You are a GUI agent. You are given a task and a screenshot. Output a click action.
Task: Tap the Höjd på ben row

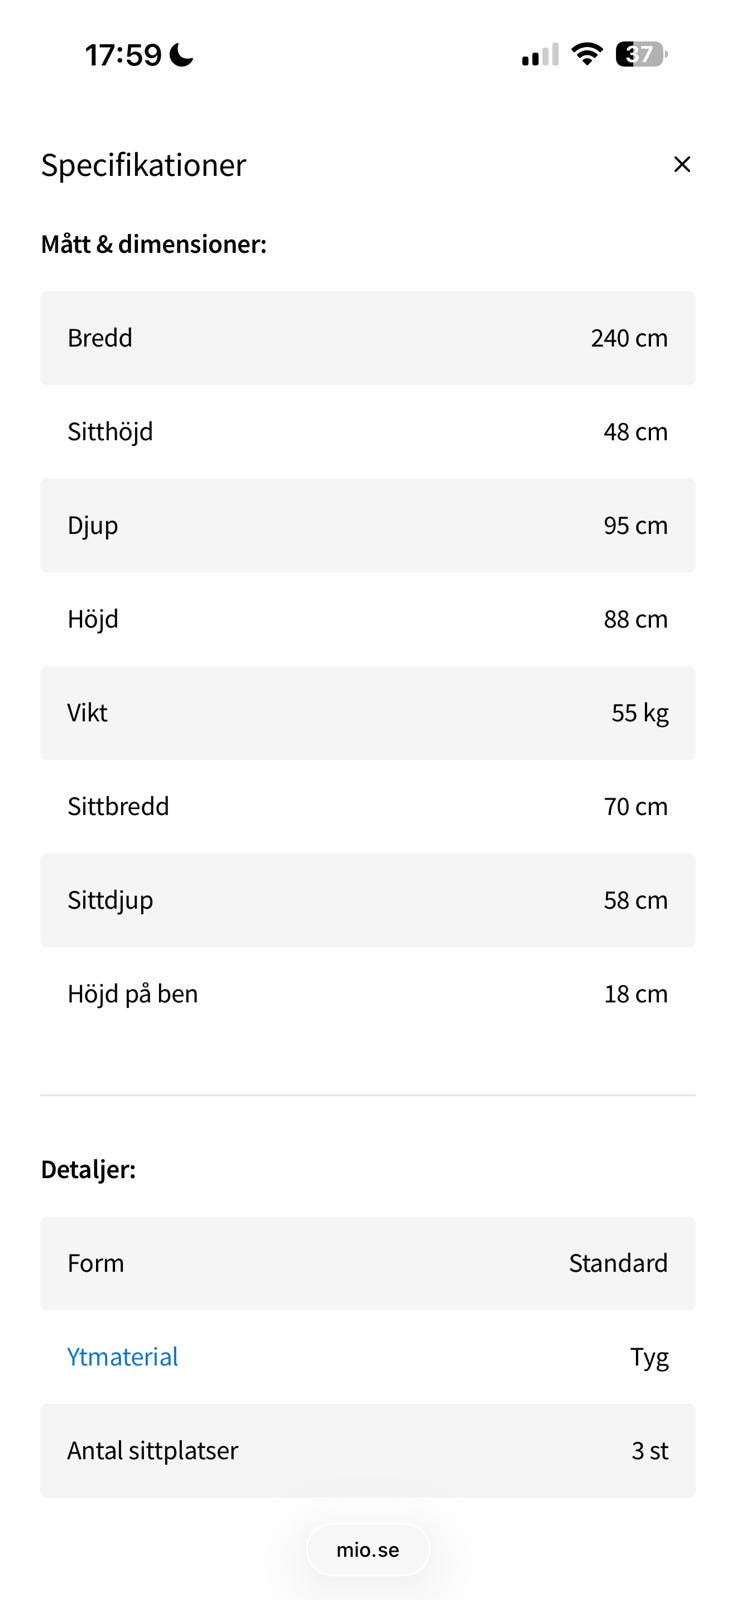coord(368,994)
